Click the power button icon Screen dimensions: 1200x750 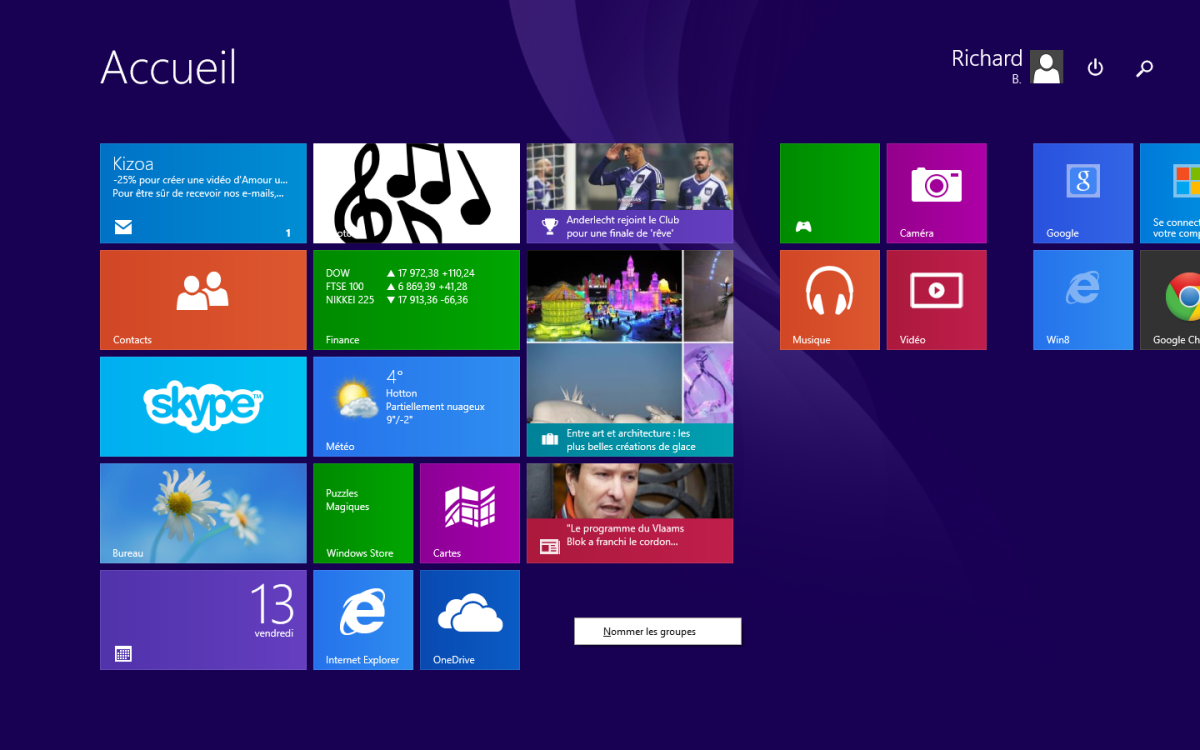tap(1095, 68)
